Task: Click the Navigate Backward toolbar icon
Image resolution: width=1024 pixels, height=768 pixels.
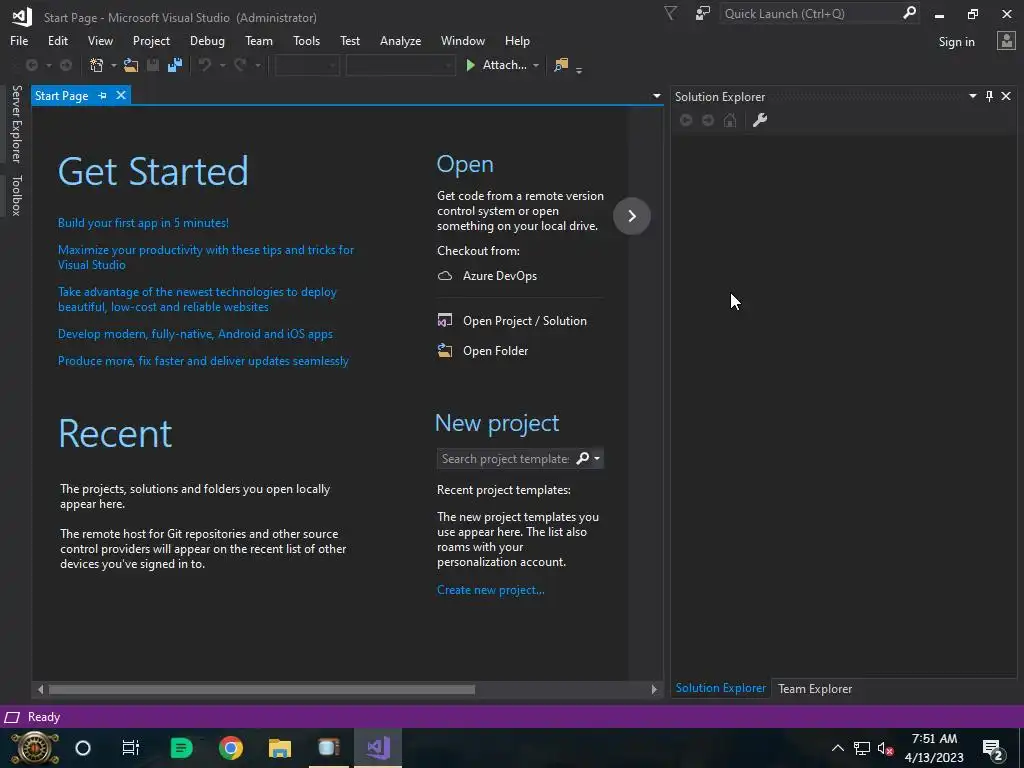Action: coord(31,65)
